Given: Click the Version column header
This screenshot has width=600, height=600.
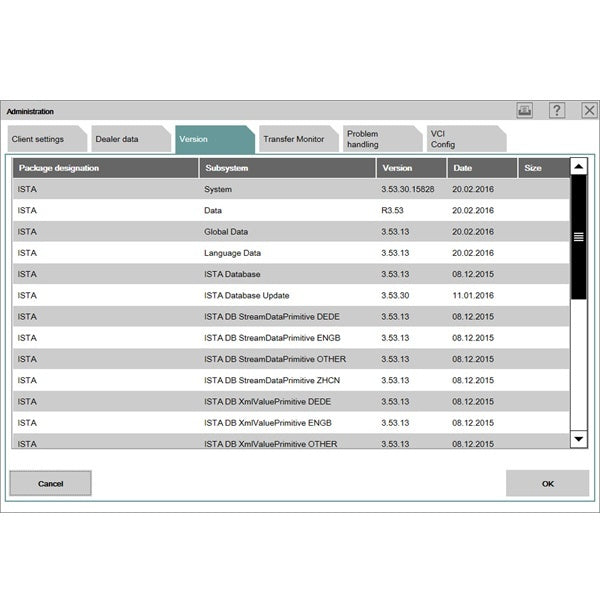Looking at the screenshot, I should coord(411,168).
